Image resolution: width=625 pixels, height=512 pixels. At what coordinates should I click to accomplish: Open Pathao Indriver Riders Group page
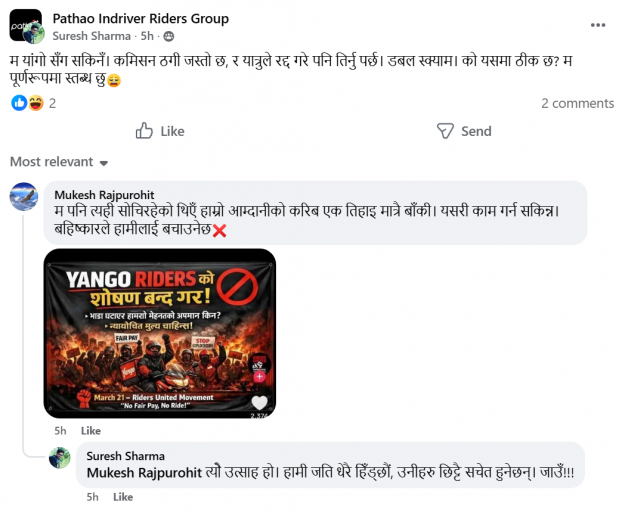click(x=141, y=18)
